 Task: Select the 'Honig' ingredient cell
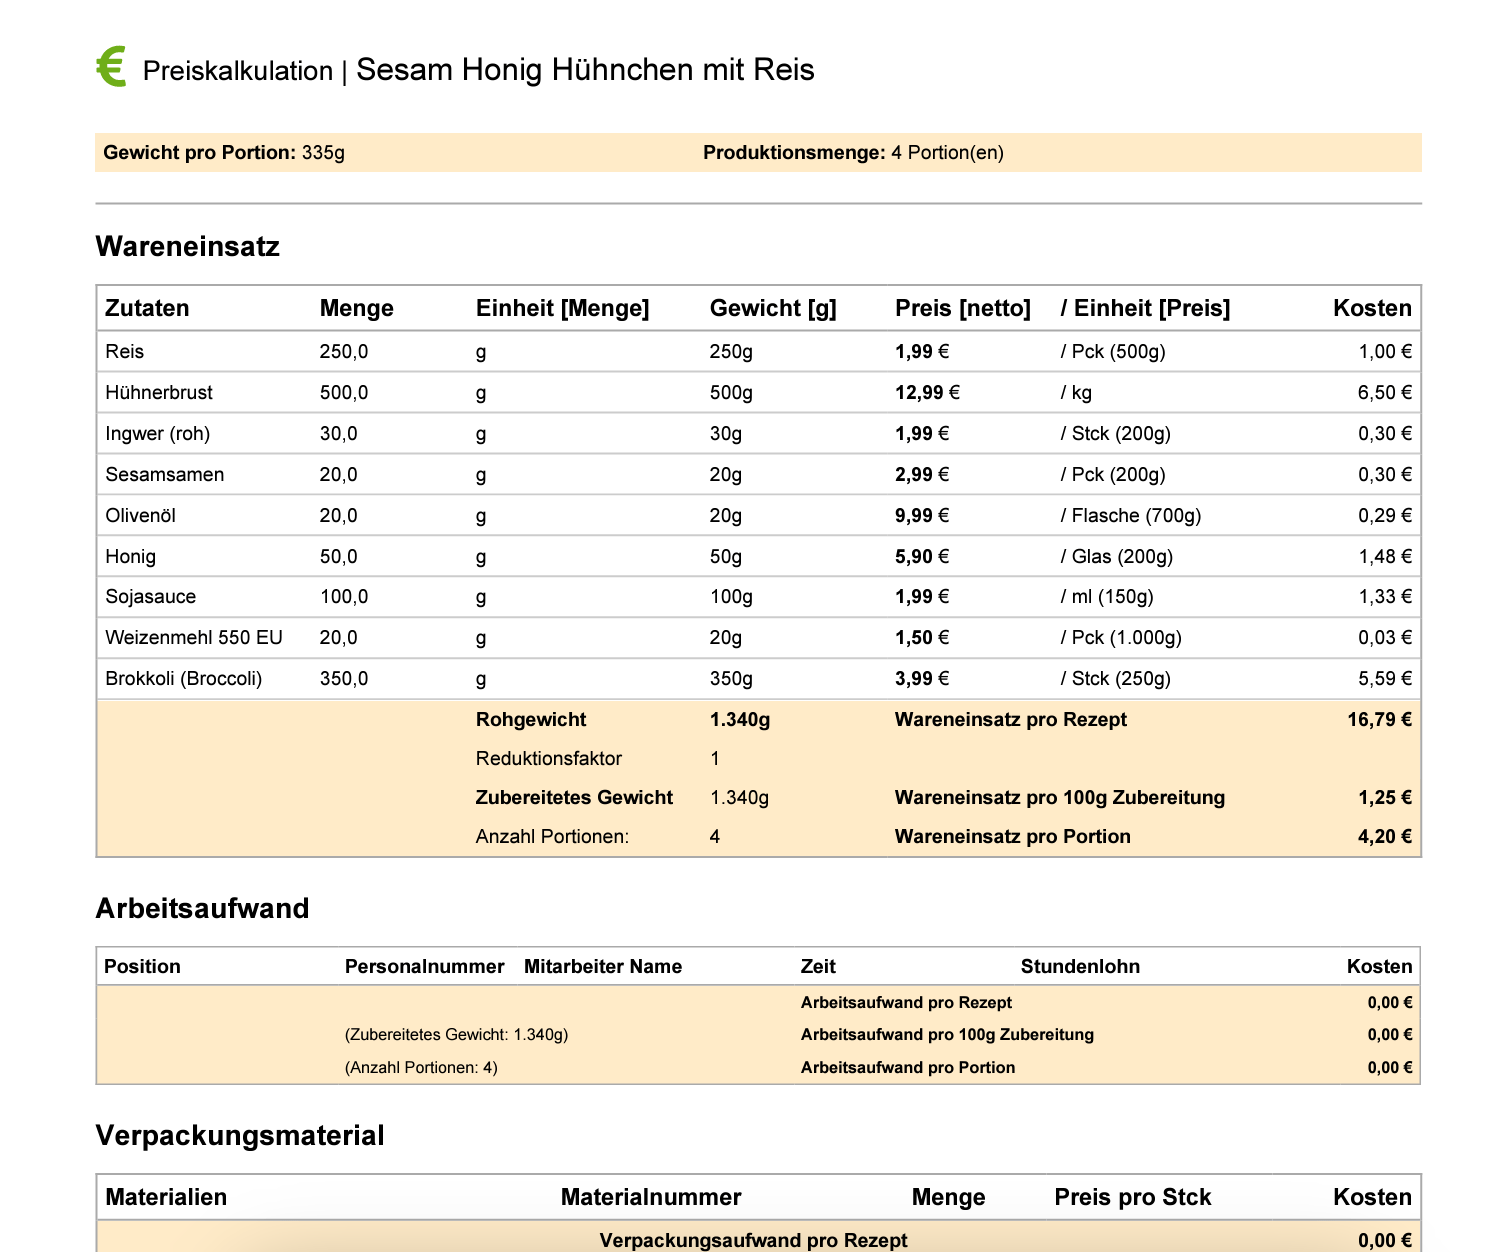point(130,557)
